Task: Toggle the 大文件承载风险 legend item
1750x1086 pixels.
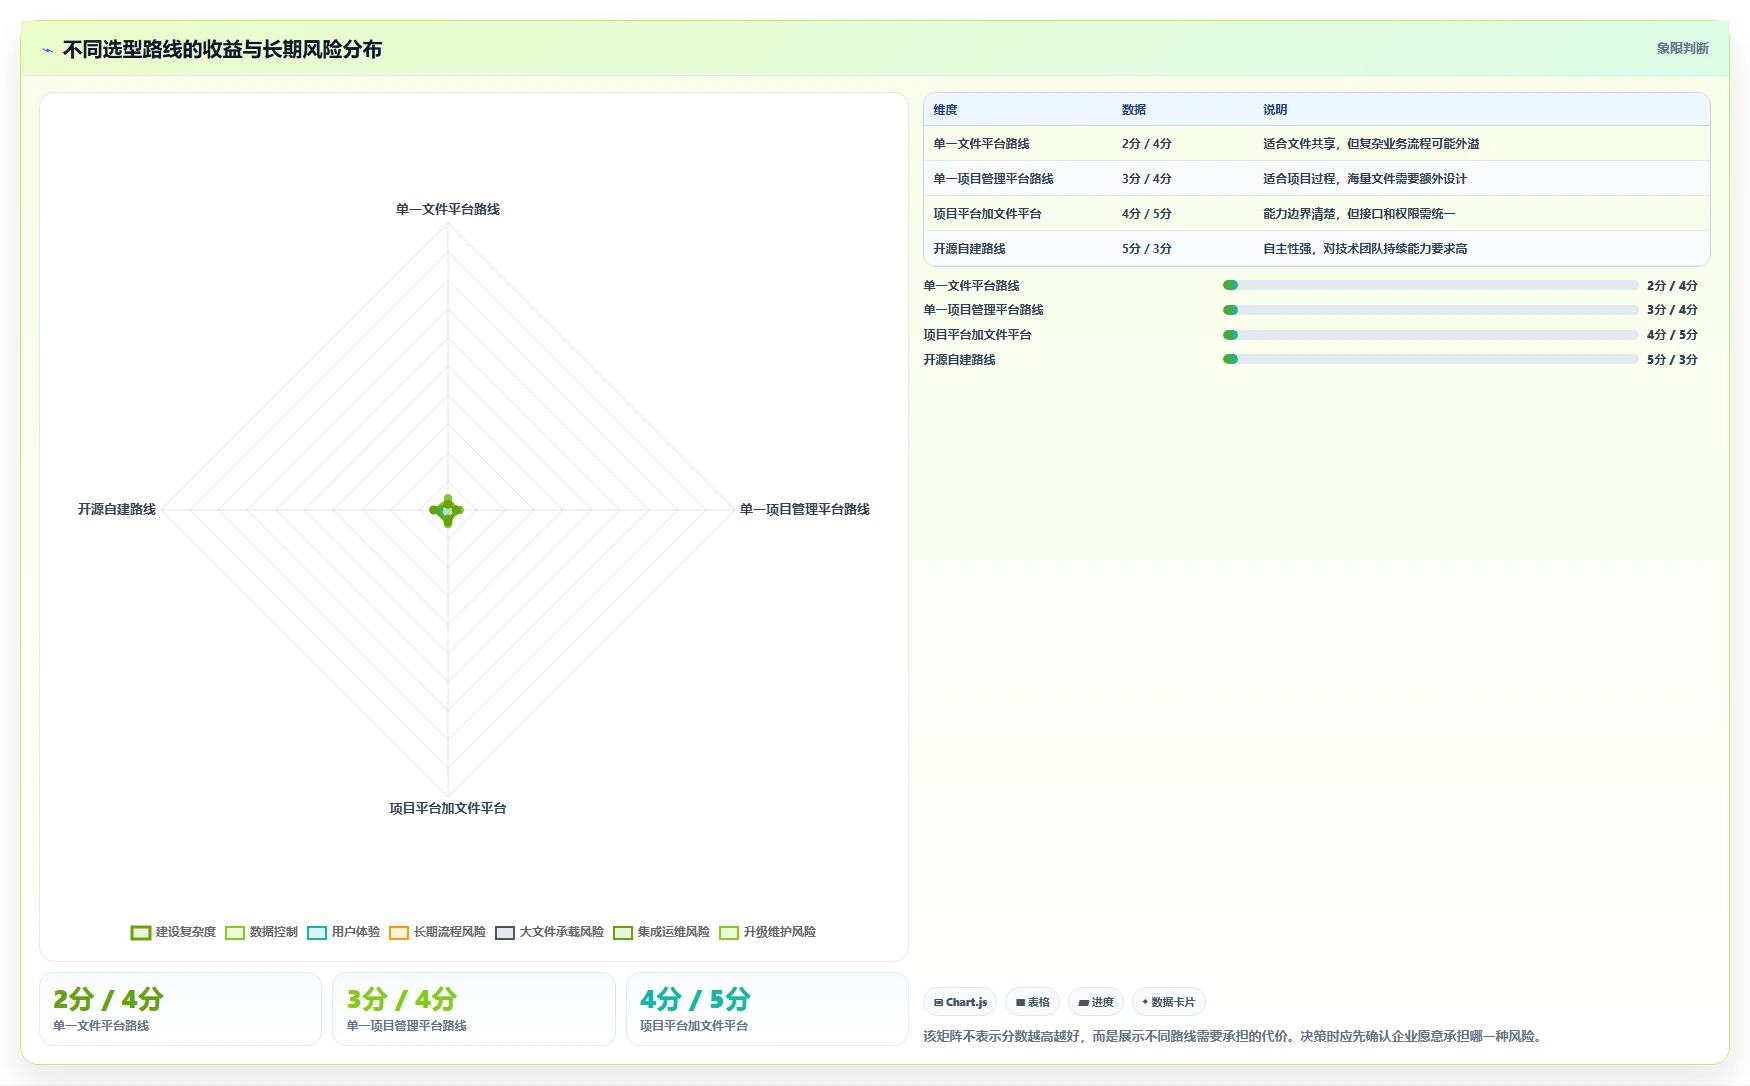Action: (549, 932)
